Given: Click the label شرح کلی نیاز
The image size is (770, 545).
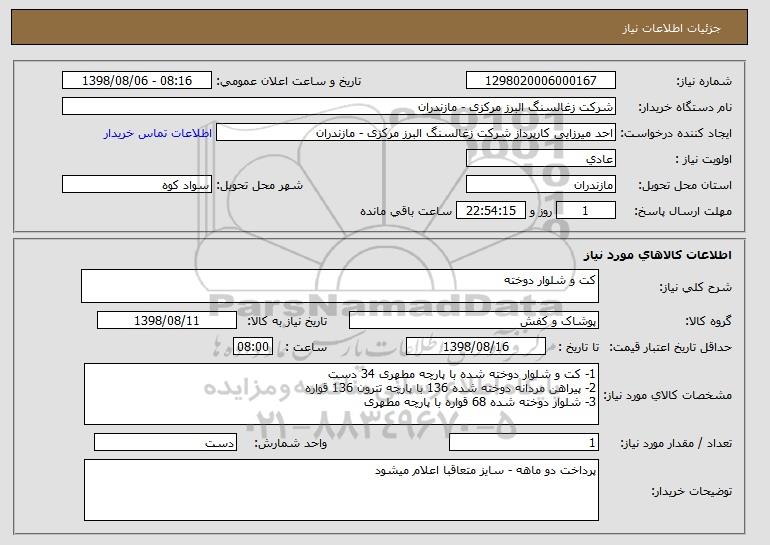Looking at the screenshot, I should (x=695, y=287).
